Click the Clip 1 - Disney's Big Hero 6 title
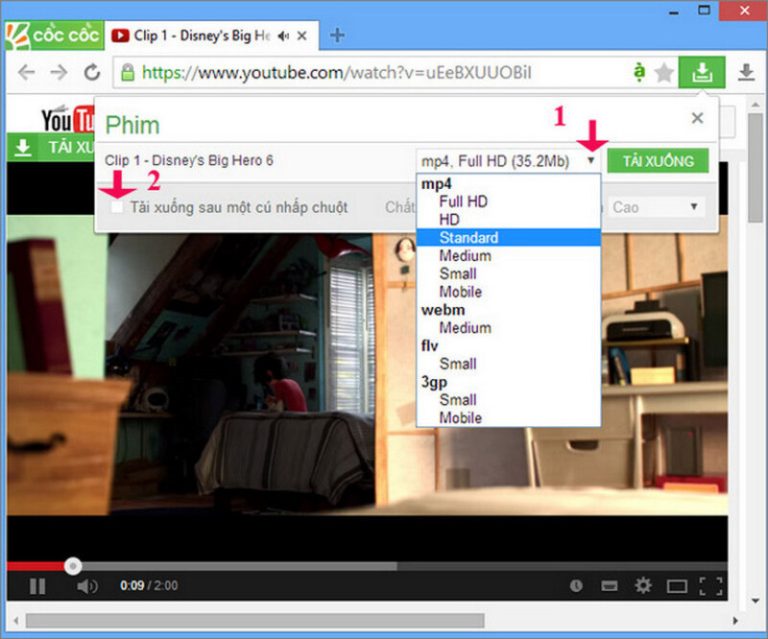This screenshot has height=639, width=768. [x=189, y=160]
